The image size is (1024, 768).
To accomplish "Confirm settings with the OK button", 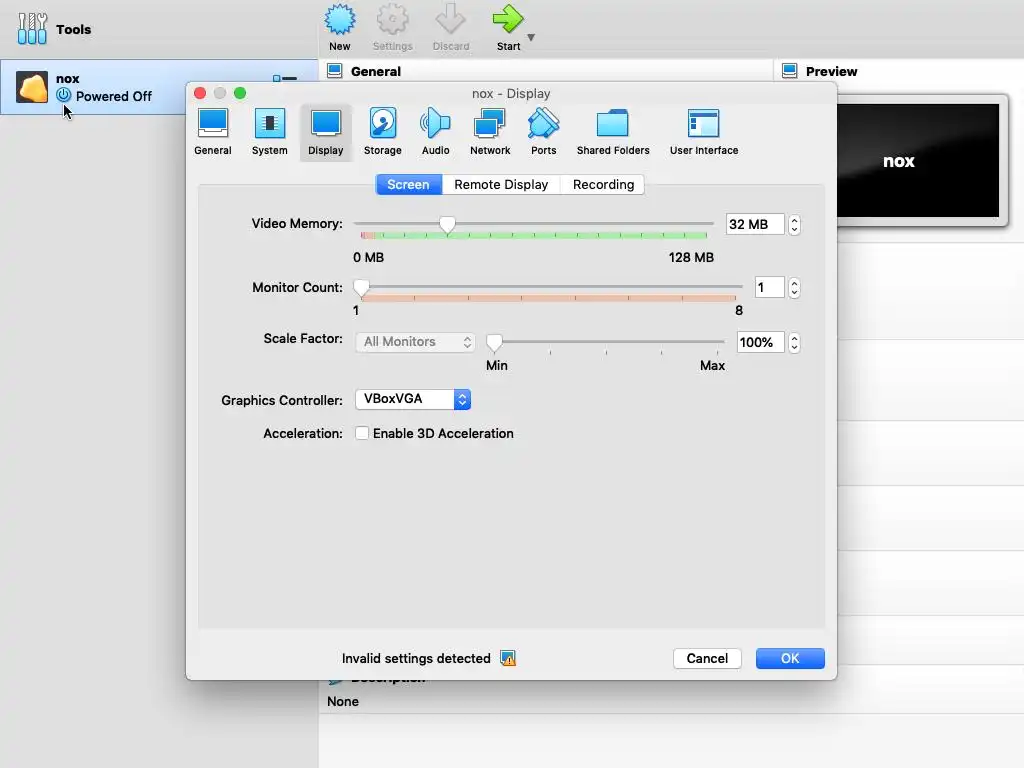I will pyautogui.click(x=790, y=658).
